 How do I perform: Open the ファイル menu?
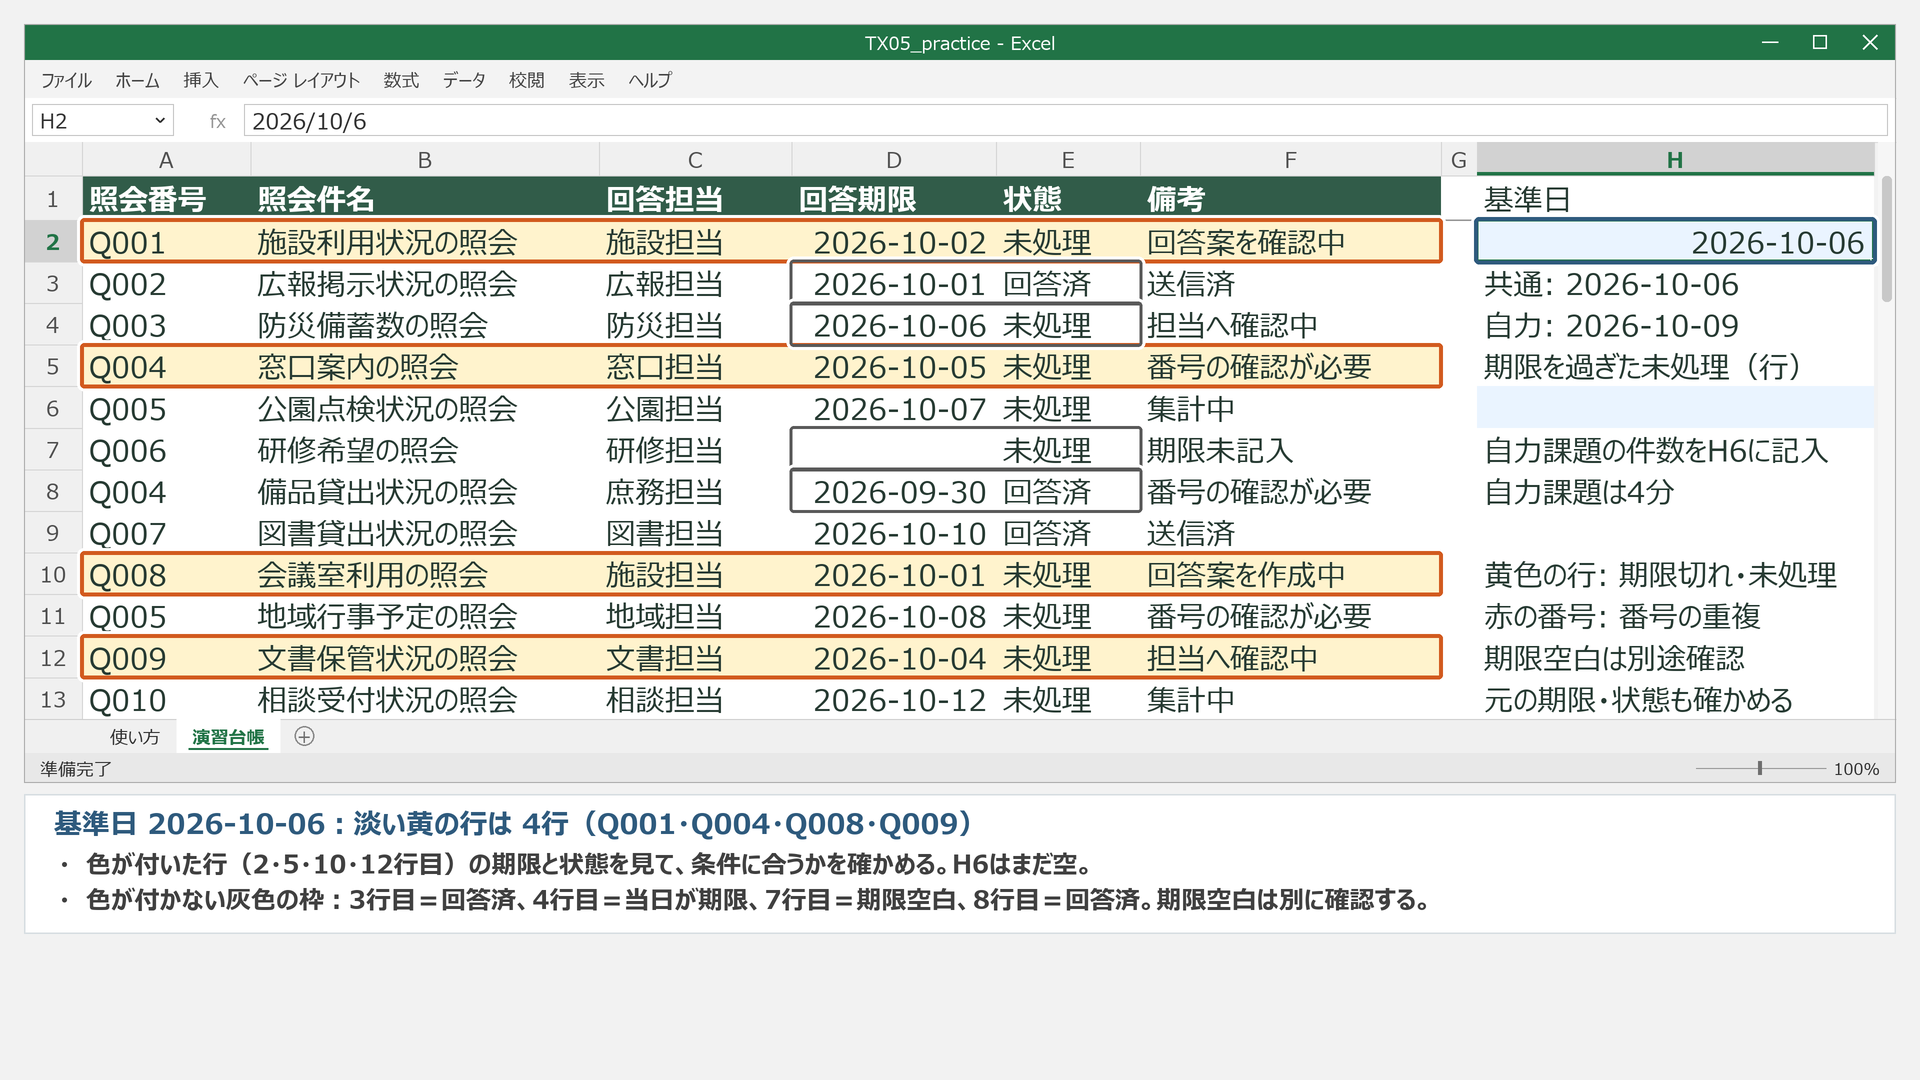coord(66,80)
